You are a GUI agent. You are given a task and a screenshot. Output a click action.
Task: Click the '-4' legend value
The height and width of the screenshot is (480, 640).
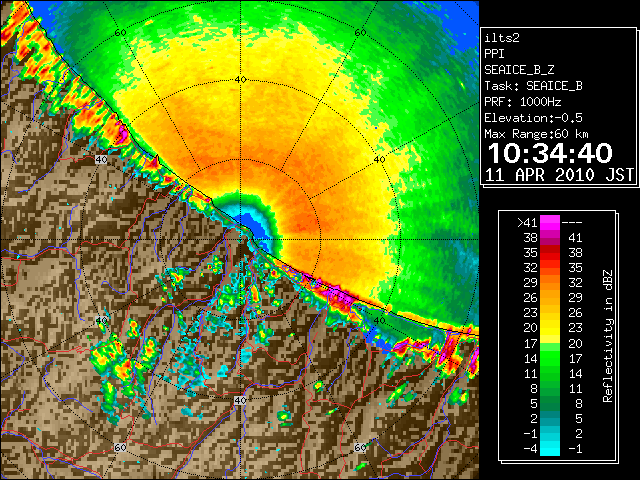[531, 449]
